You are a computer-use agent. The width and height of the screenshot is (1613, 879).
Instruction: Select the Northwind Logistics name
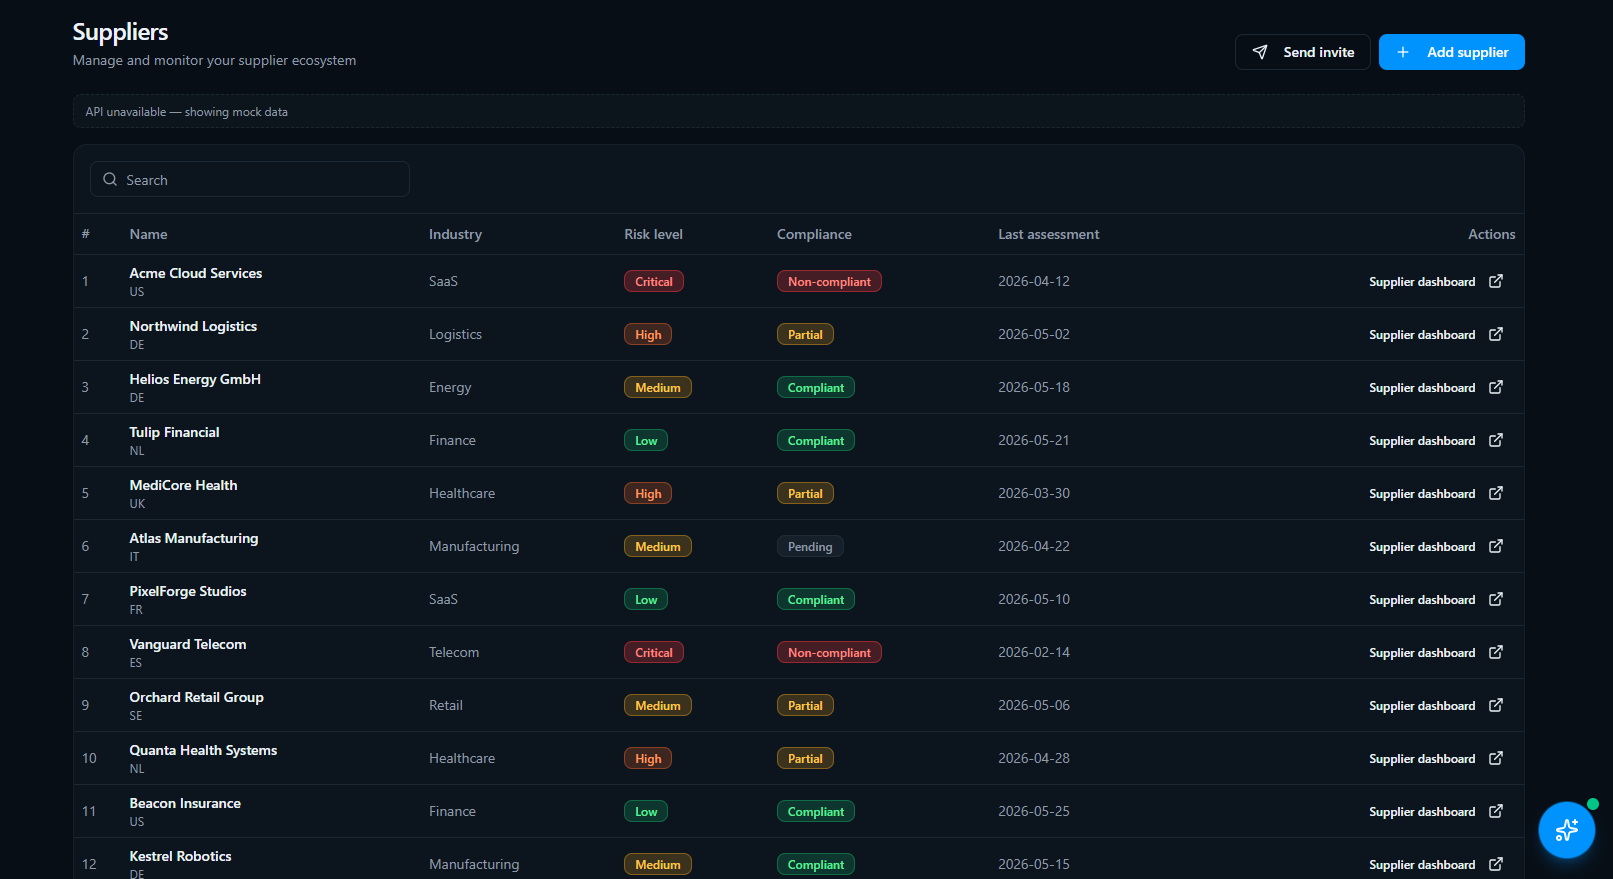[193, 326]
